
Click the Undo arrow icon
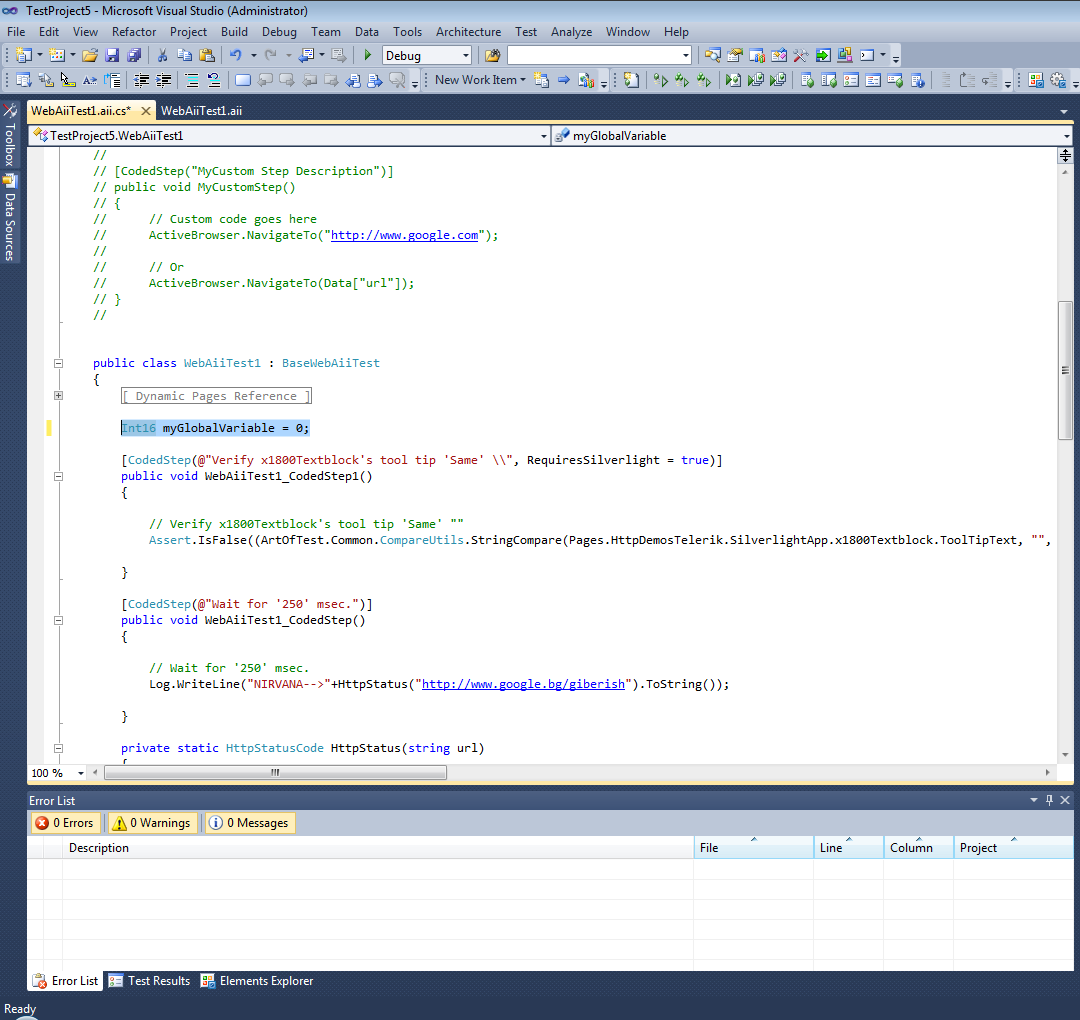235,56
